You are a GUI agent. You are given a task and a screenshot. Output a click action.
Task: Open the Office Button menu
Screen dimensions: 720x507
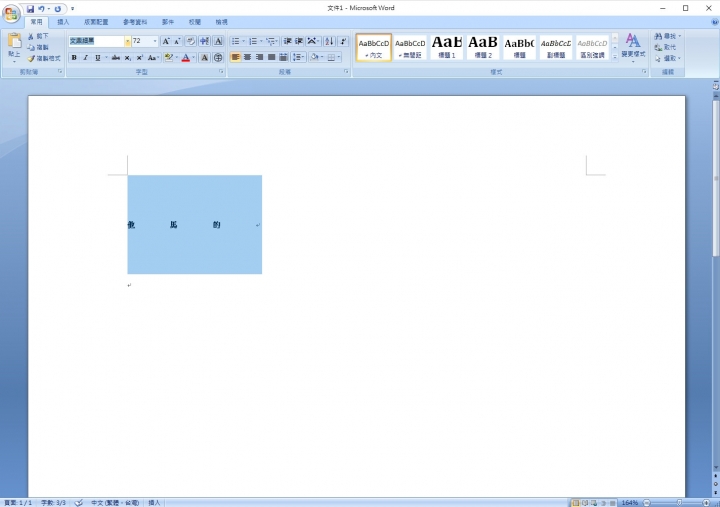point(11,13)
